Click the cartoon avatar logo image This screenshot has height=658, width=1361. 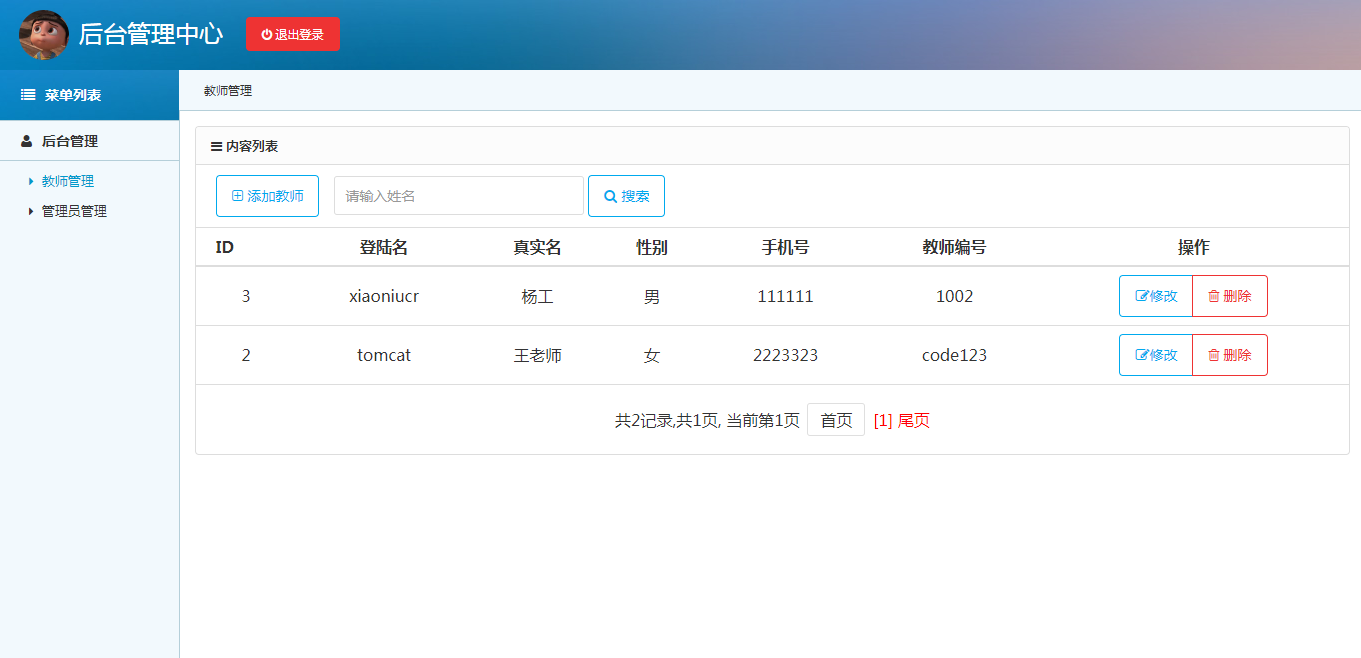point(44,35)
